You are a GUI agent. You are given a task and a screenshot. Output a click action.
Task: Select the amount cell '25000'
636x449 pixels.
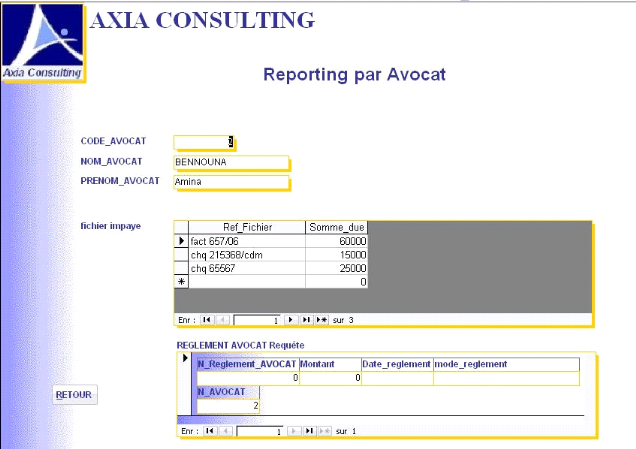[336, 268]
